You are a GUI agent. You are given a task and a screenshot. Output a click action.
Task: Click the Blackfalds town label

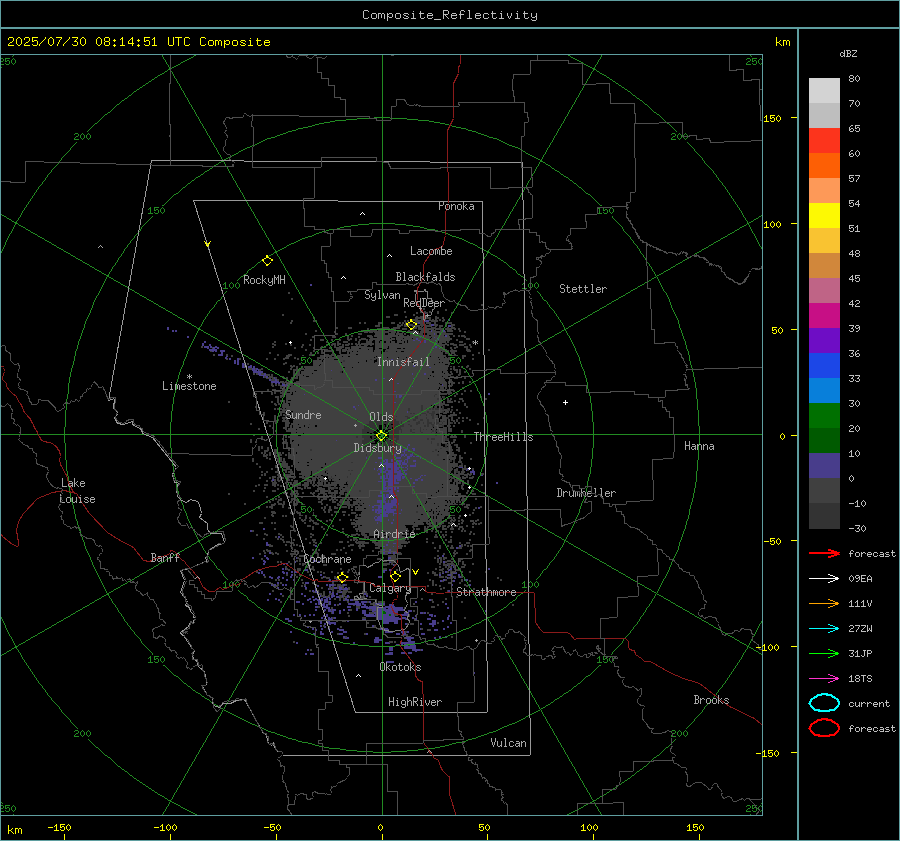pyautogui.click(x=425, y=277)
